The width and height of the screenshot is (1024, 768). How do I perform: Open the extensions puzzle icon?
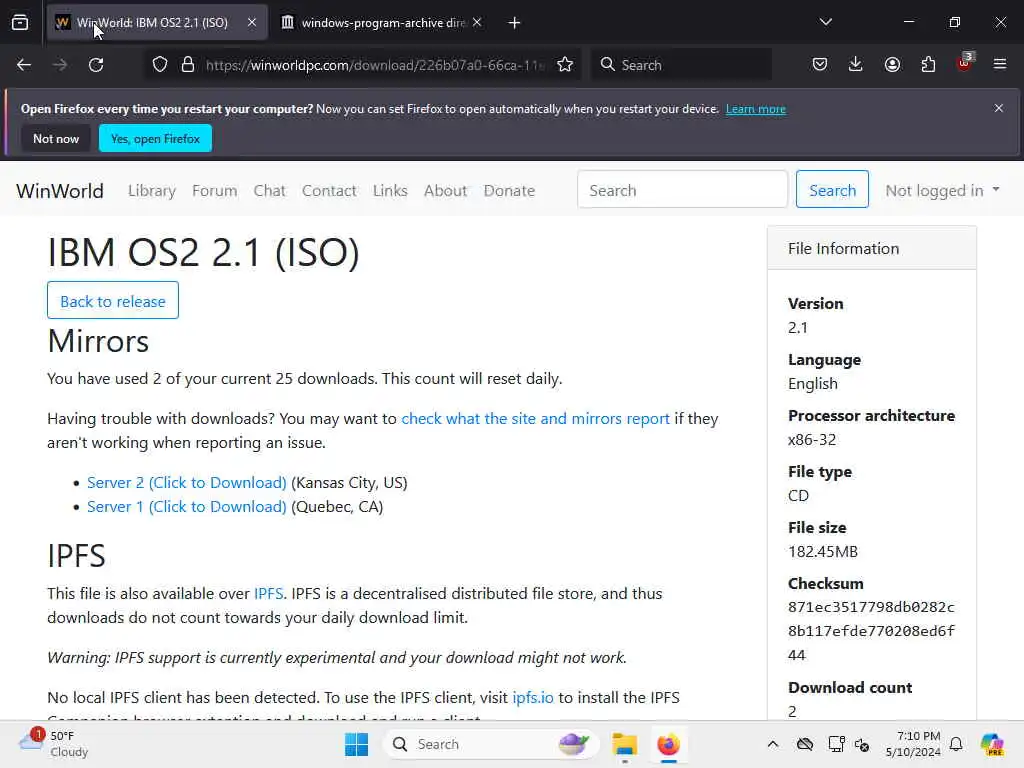point(928,65)
